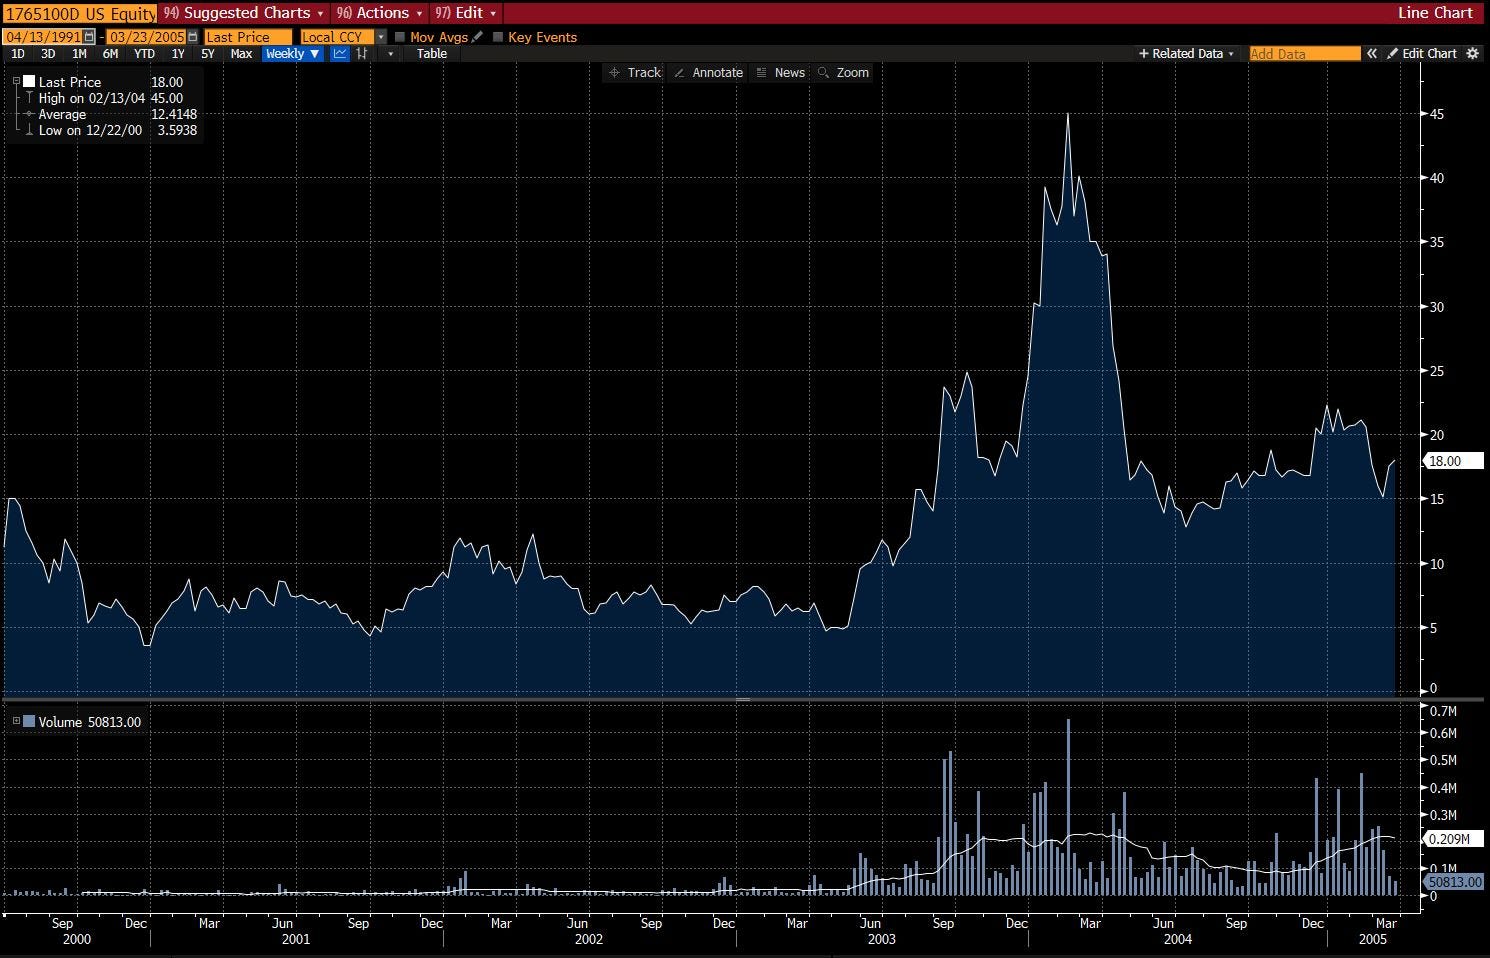Image resolution: width=1490 pixels, height=958 pixels.
Task: Enable the Key Events checkbox
Action: (x=498, y=37)
